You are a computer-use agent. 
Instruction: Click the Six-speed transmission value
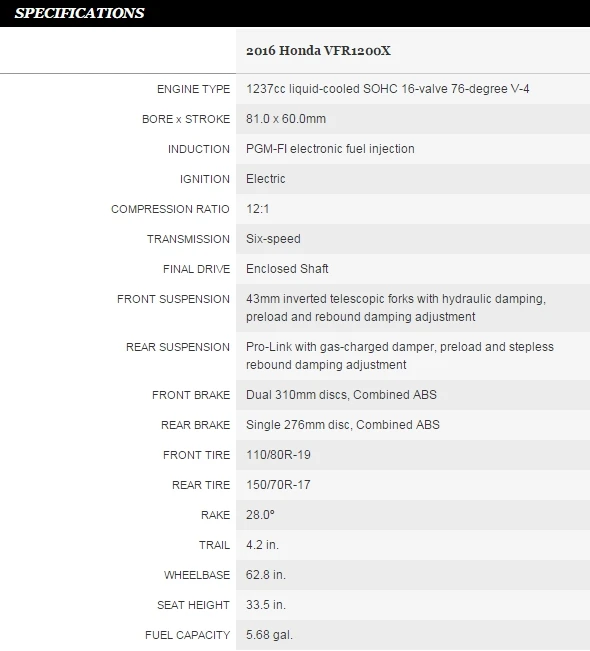tap(273, 239)
